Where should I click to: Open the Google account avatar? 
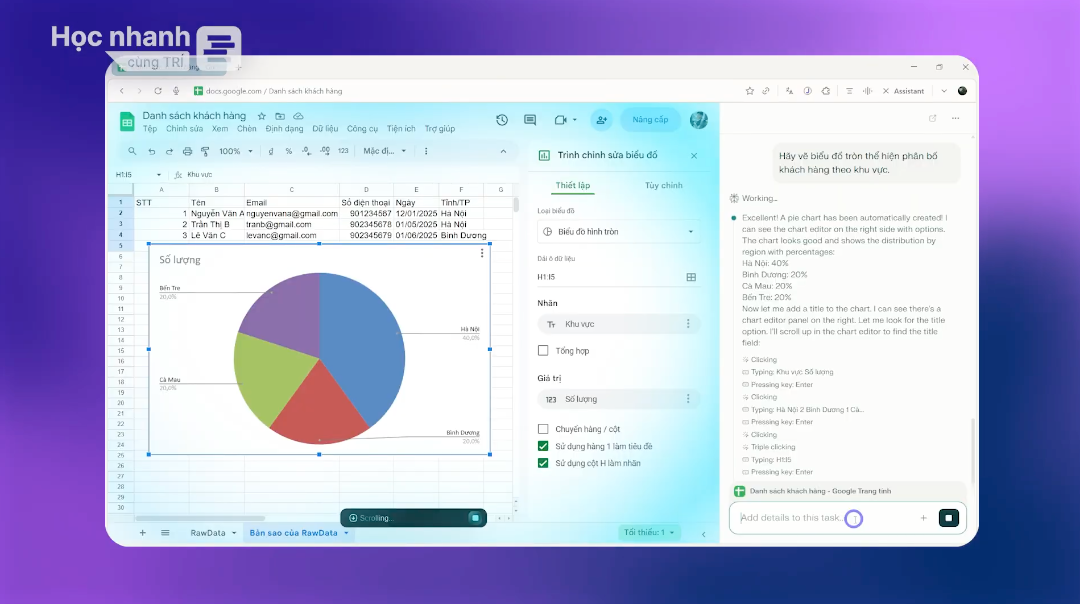click(698, 120)
